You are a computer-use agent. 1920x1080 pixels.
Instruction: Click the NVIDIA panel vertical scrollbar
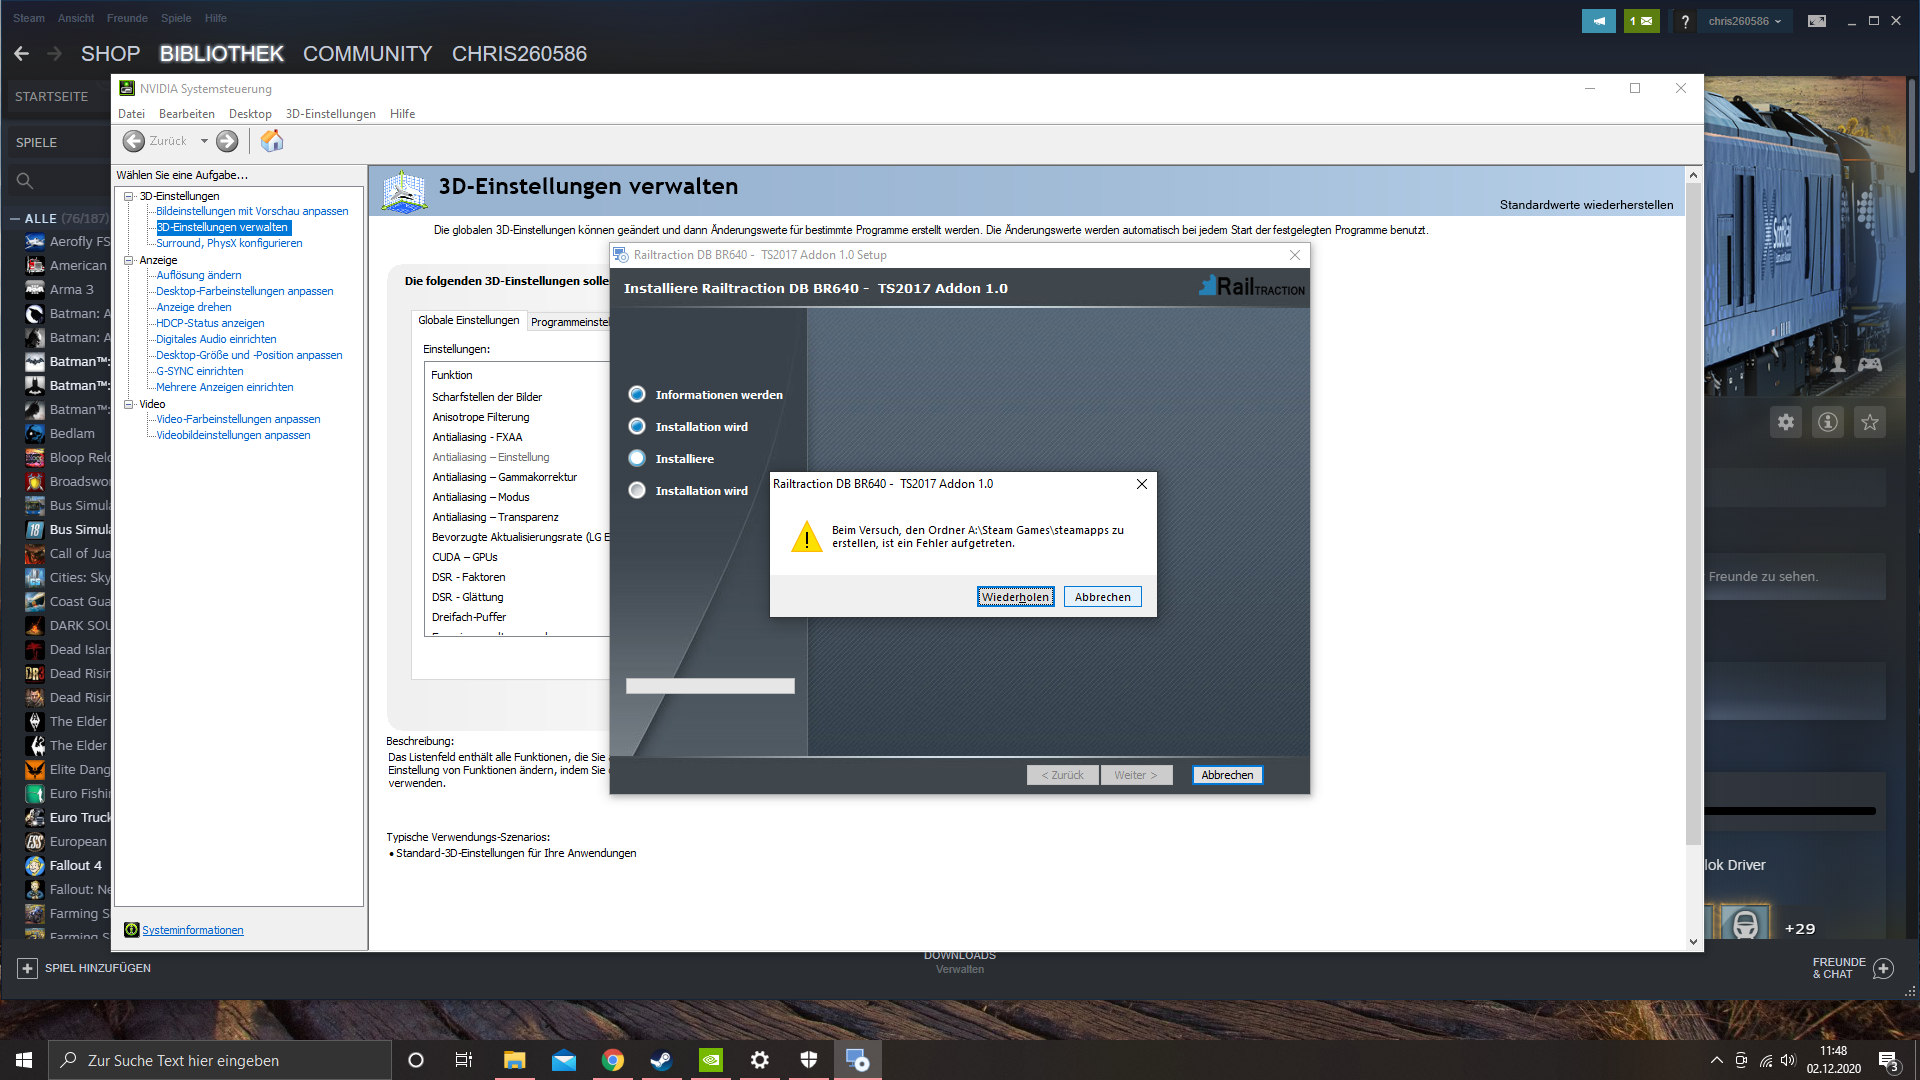coord(1693,500)
